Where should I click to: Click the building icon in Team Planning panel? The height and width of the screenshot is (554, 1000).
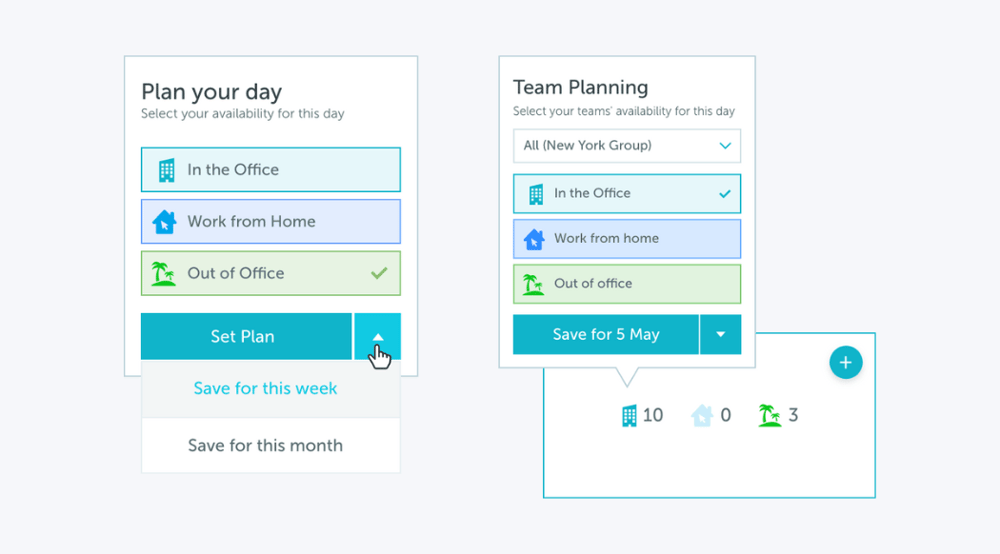(x=536, y=194)
